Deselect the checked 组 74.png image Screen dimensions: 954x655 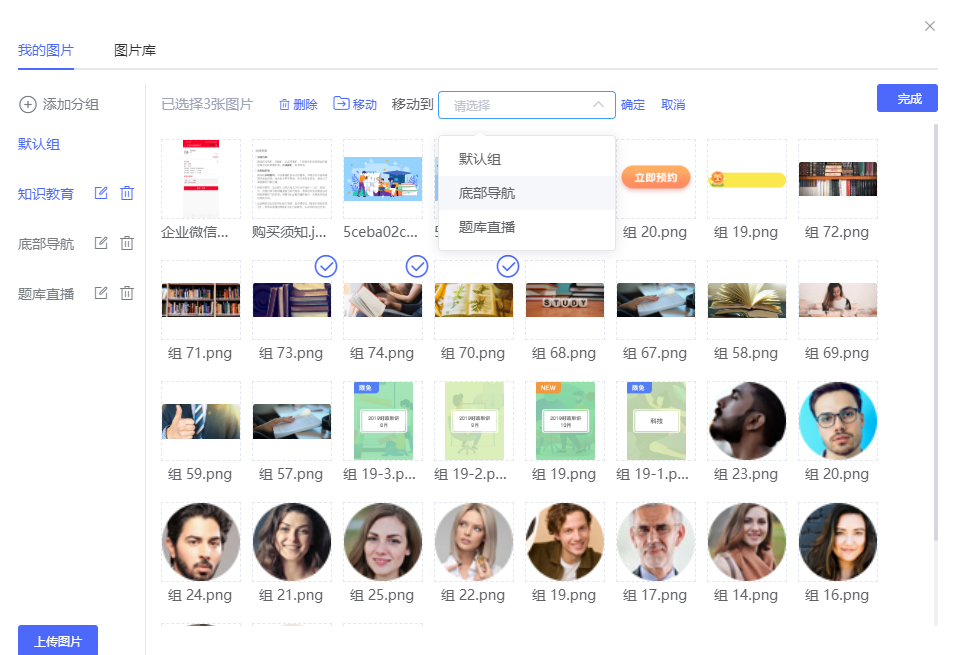point(417,266)
